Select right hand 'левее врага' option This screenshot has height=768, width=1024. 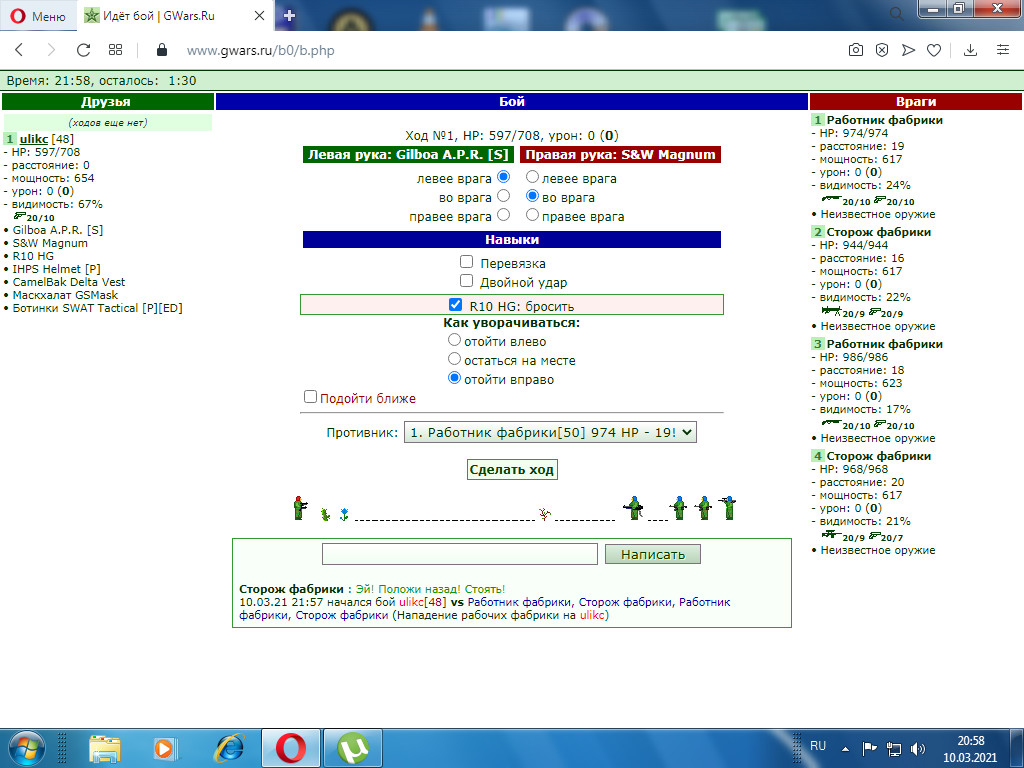pyautogui.click(x=532, y=176)
